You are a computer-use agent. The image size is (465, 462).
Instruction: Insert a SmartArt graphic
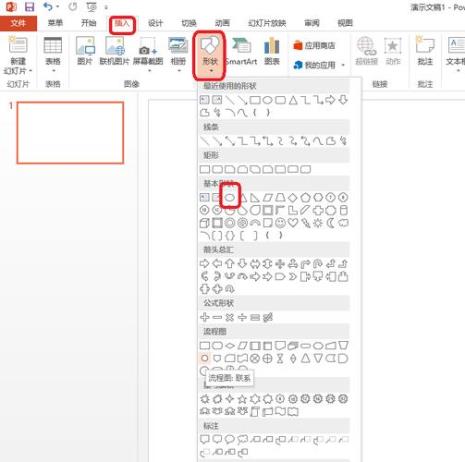tap(241, 51)
